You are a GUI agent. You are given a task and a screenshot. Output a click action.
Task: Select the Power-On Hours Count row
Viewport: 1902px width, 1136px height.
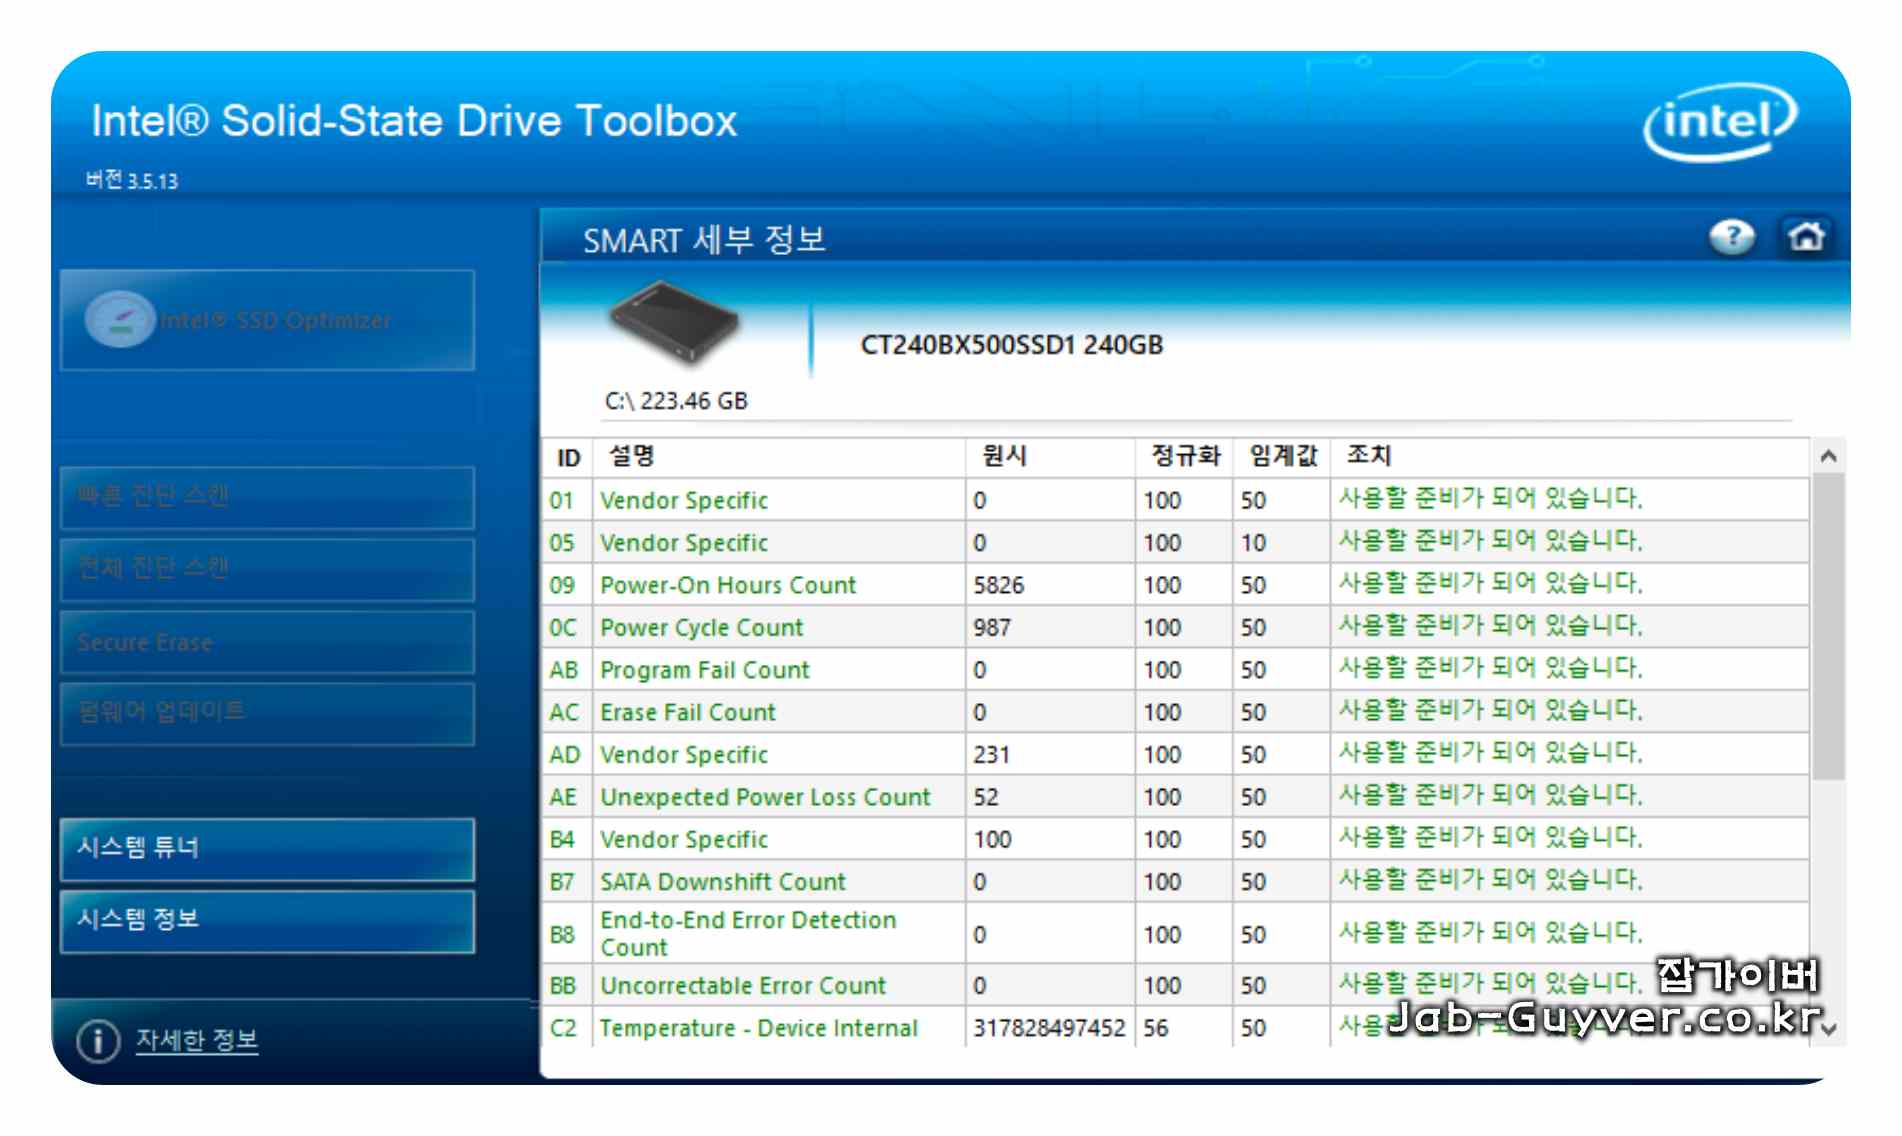click(x=1176, y=585)
